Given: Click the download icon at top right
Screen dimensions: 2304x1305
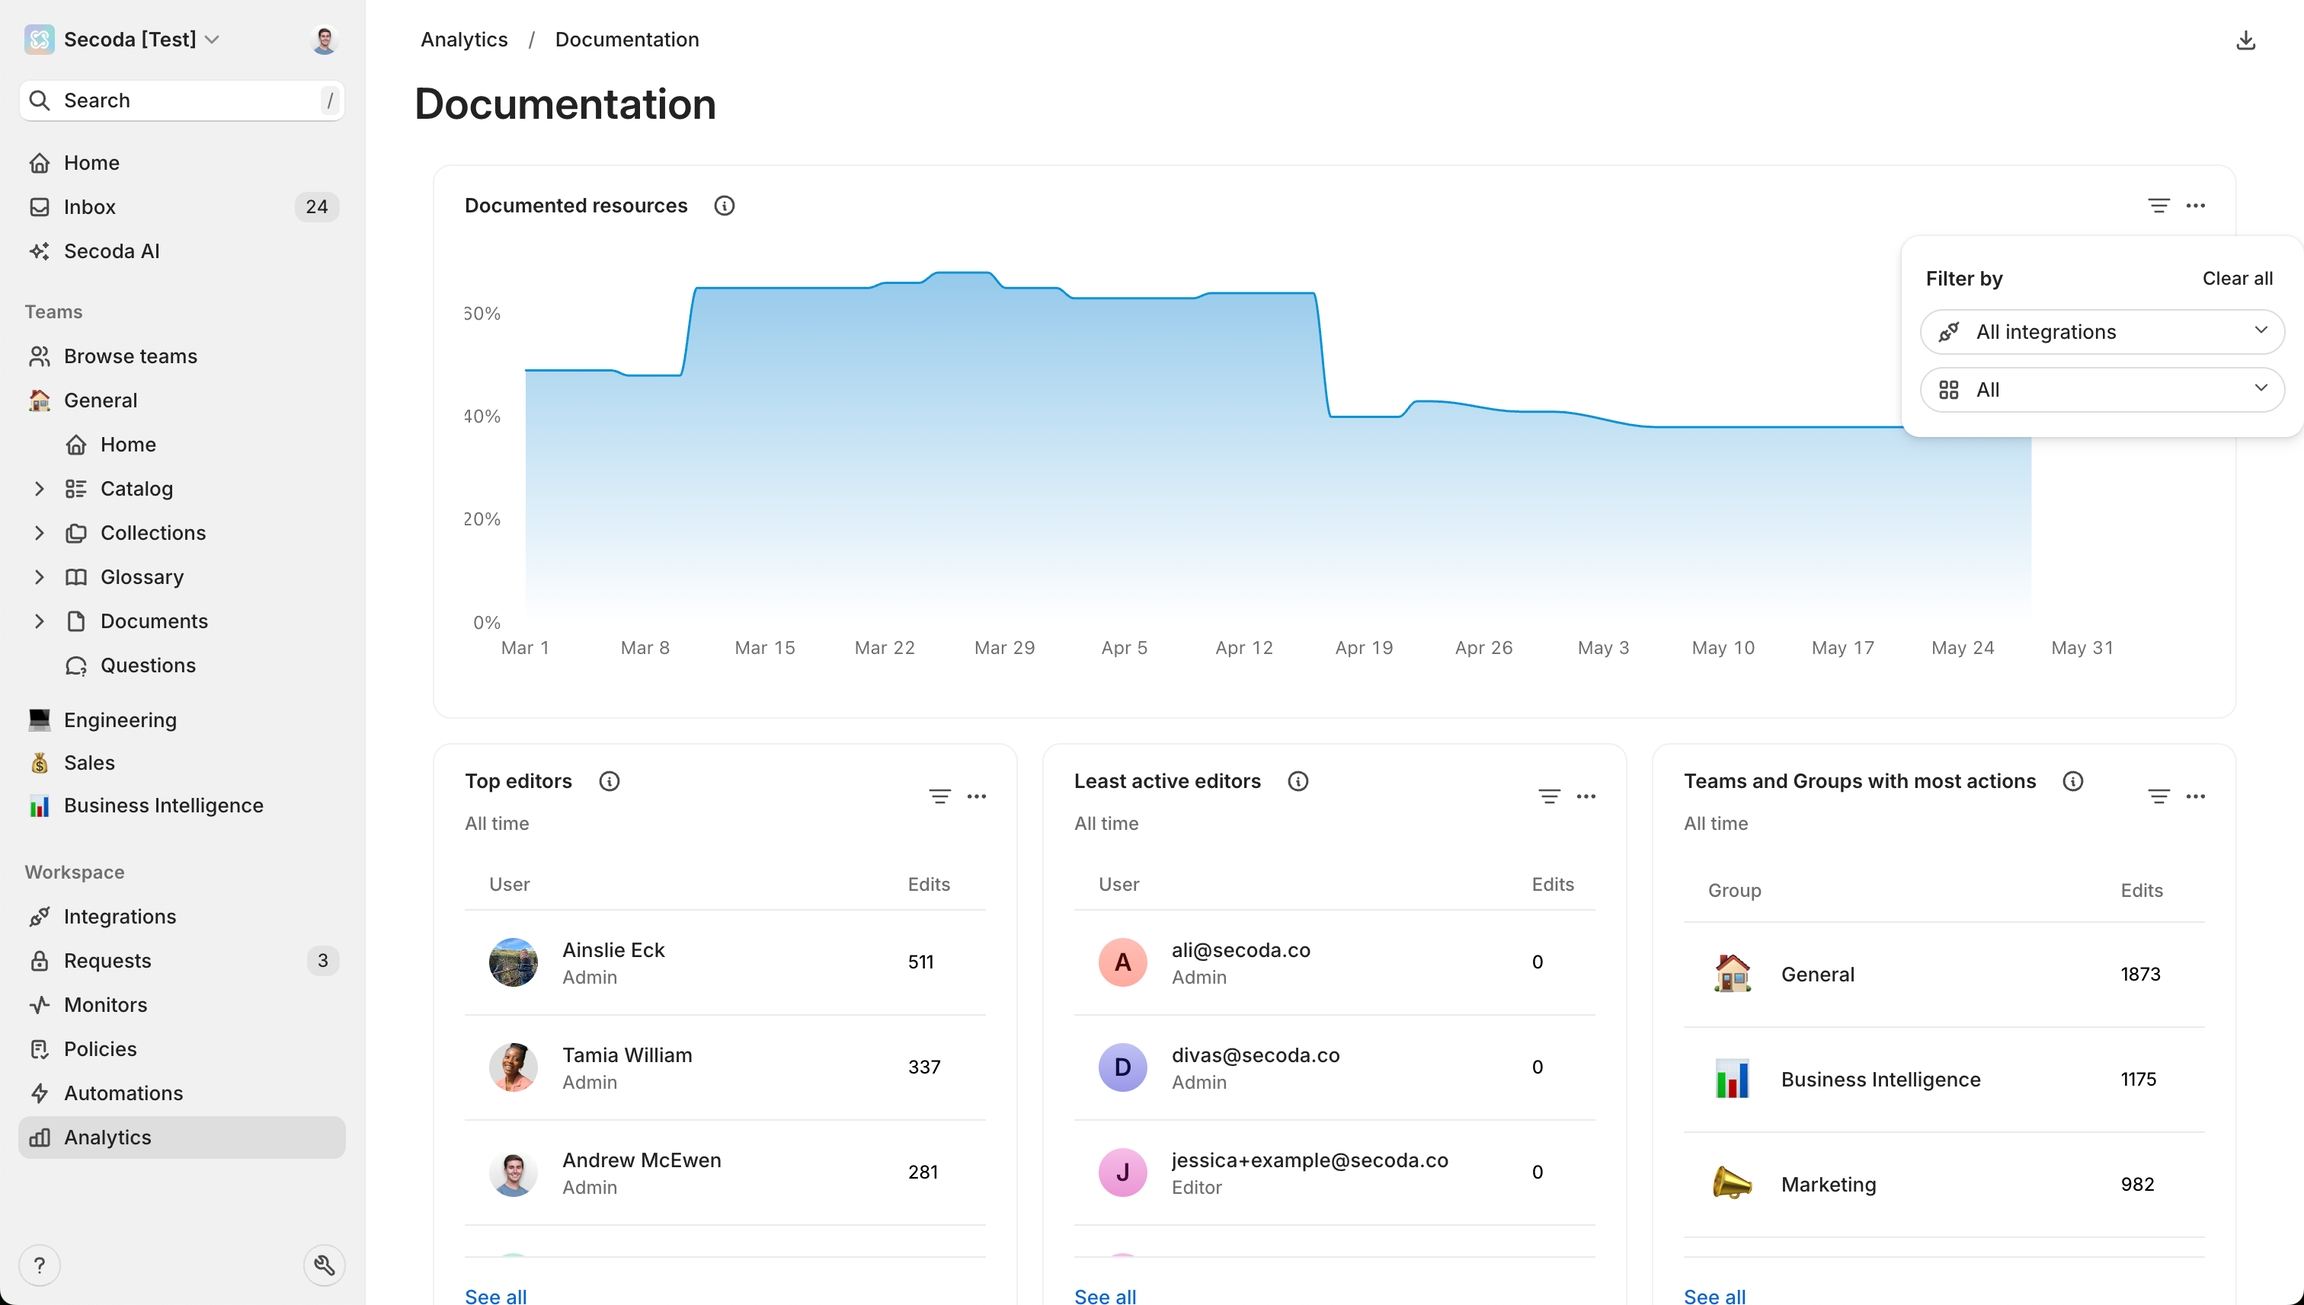Looking at the screenshot, I should point(2245,40).
